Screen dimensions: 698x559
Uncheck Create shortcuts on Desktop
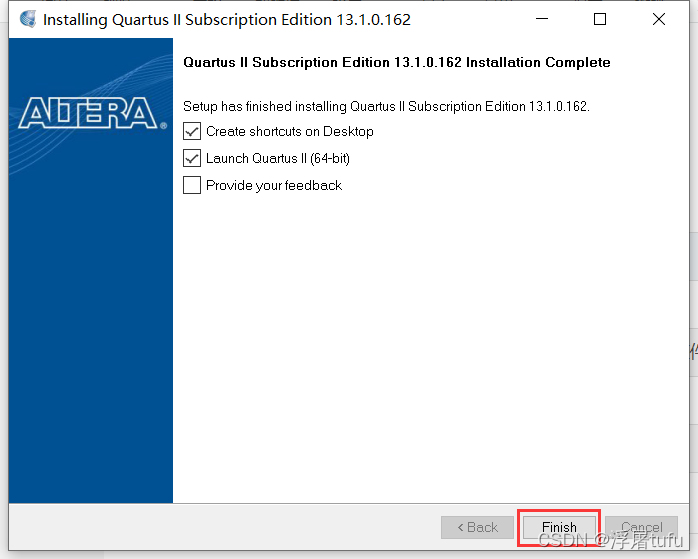(192, 132)
